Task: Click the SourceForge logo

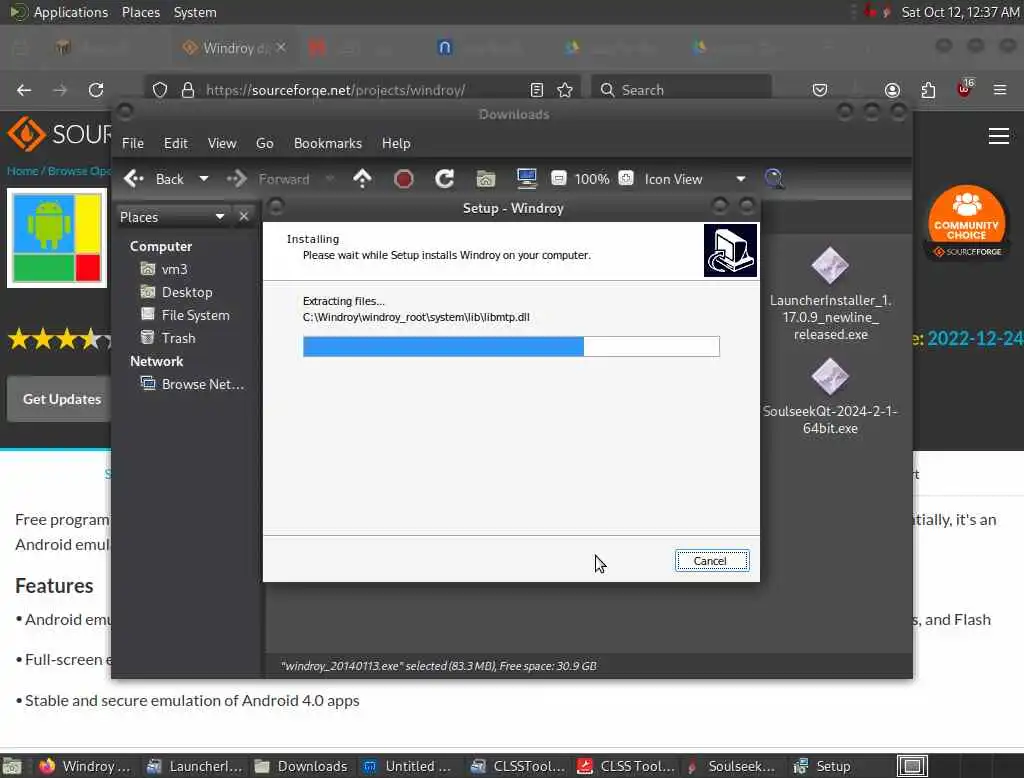Action: coord(59,134)
